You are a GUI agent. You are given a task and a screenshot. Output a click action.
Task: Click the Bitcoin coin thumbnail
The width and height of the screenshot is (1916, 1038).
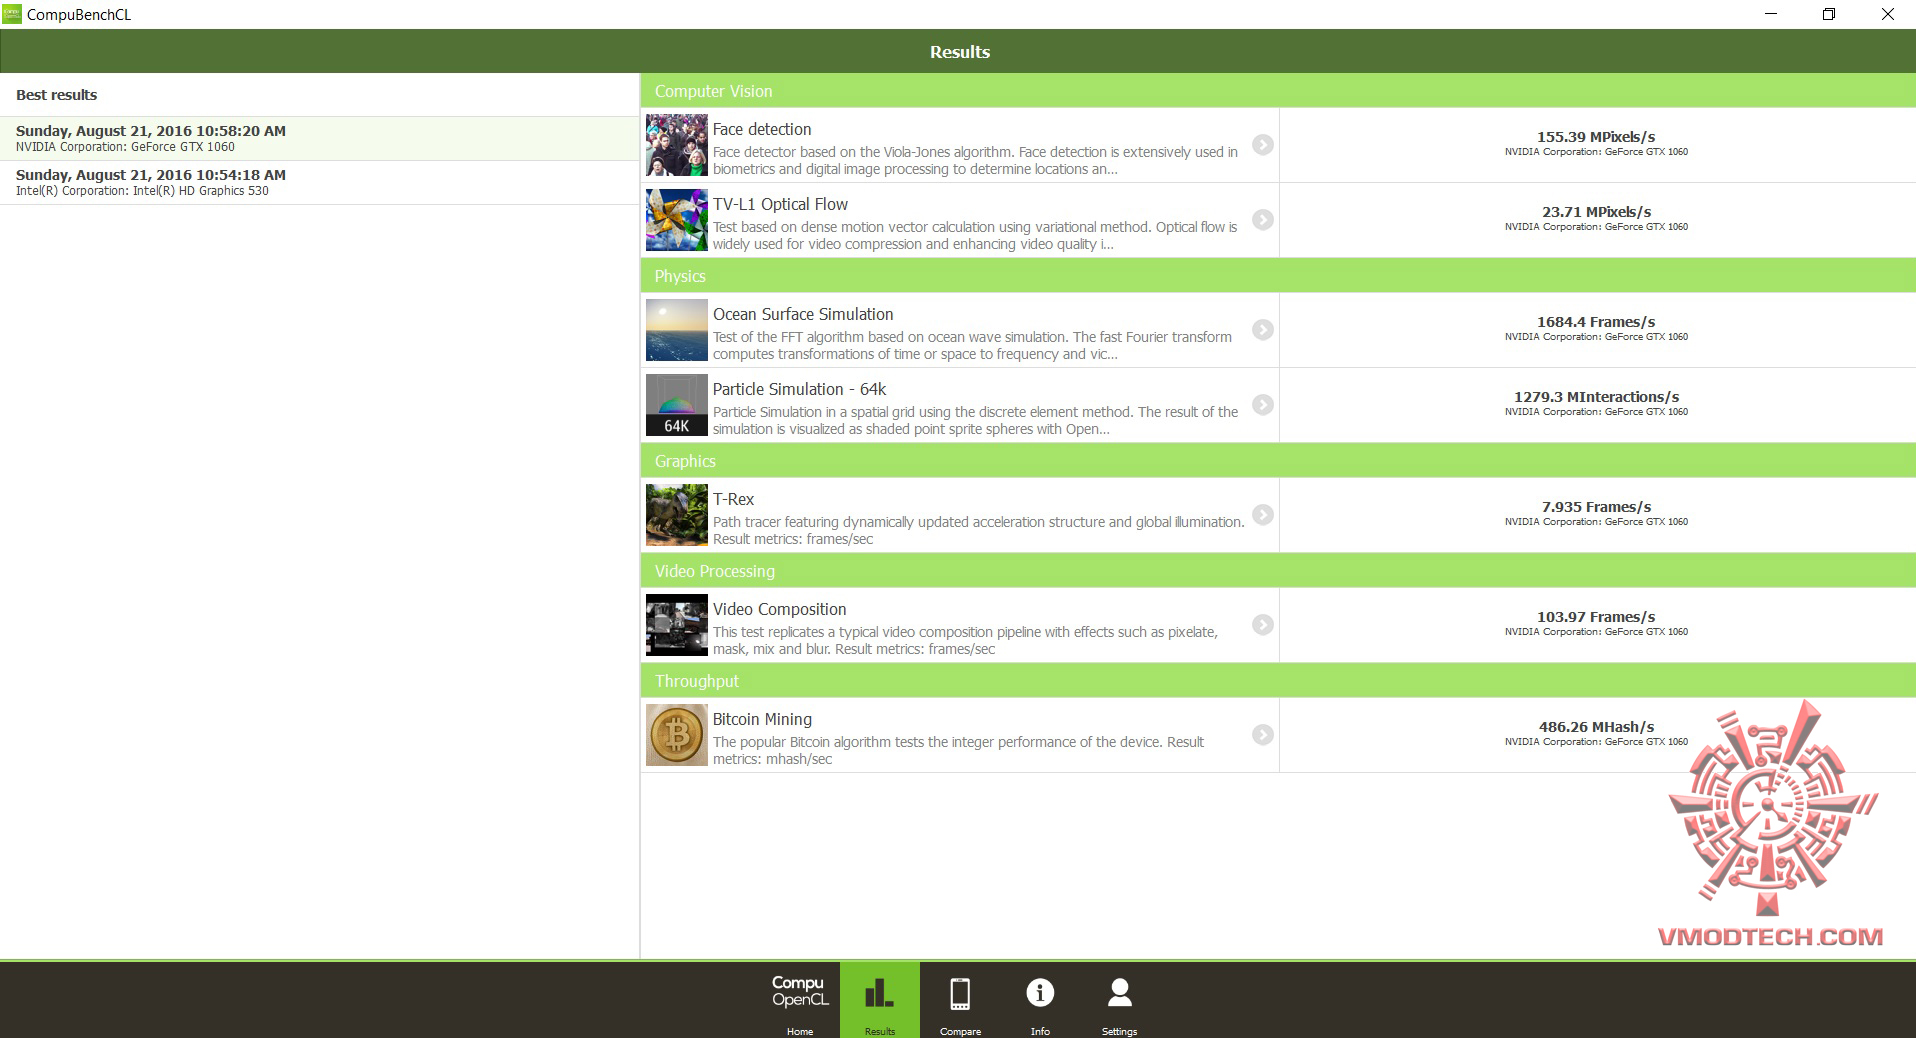(677, 735)
